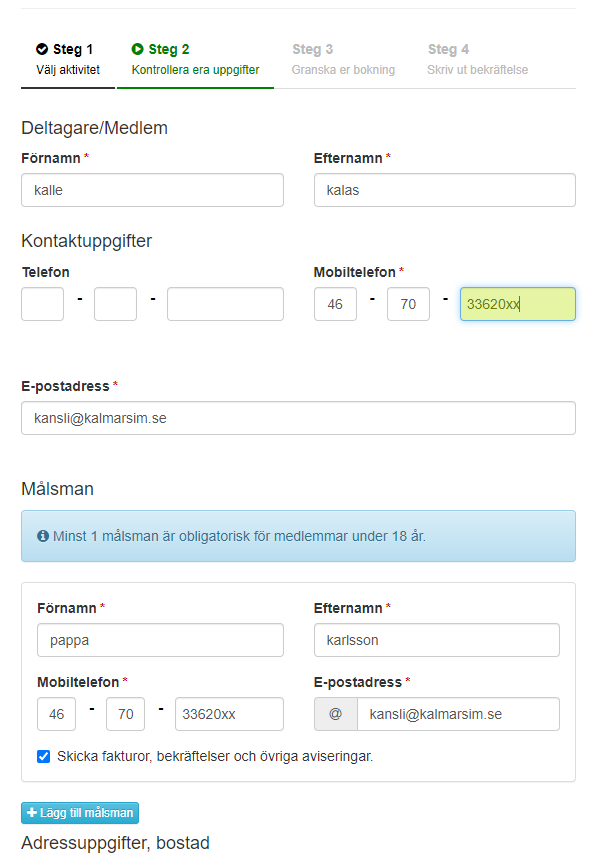
Task: Click the guardian Förnamn field containing pappa
Action: (160, 640)
